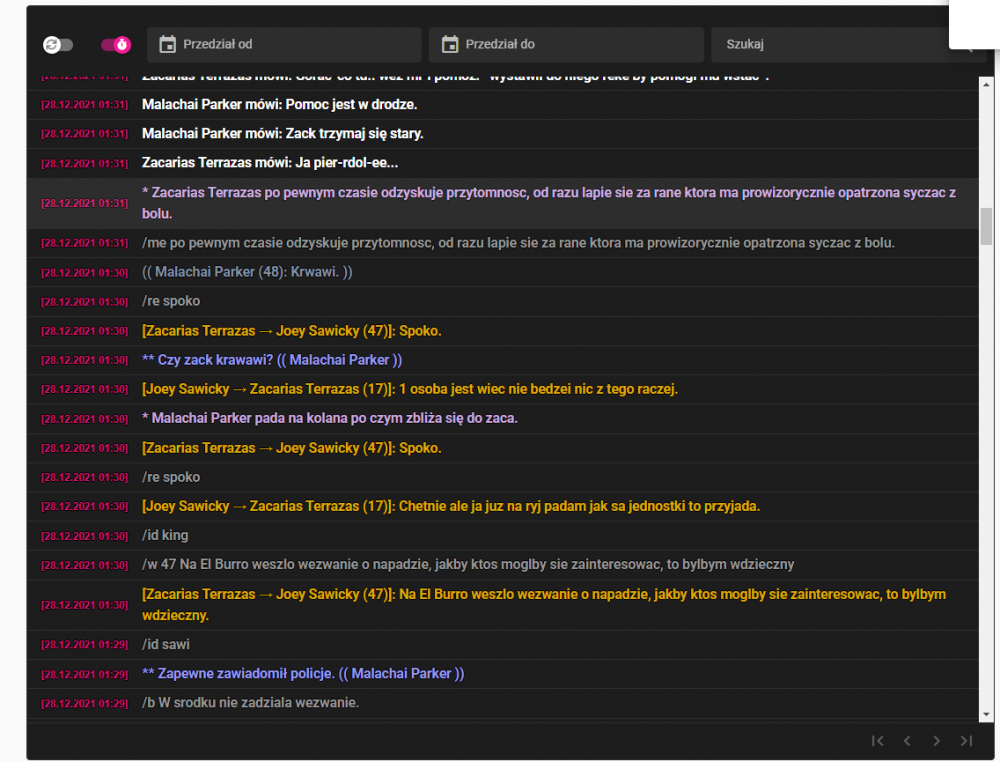
Task: Click the scrollbar down arrow
Action: 987,715
